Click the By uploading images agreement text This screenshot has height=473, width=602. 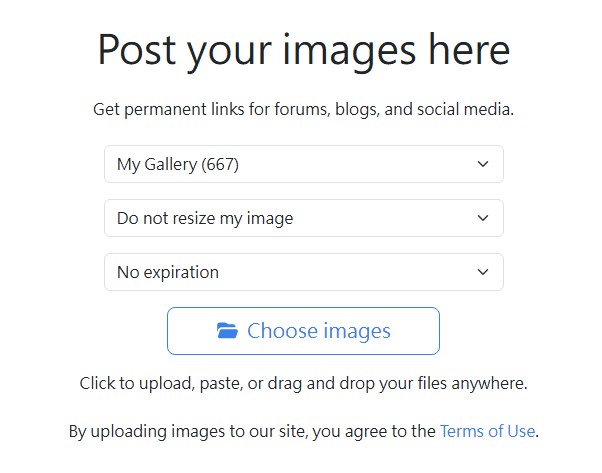pos(252,432)
